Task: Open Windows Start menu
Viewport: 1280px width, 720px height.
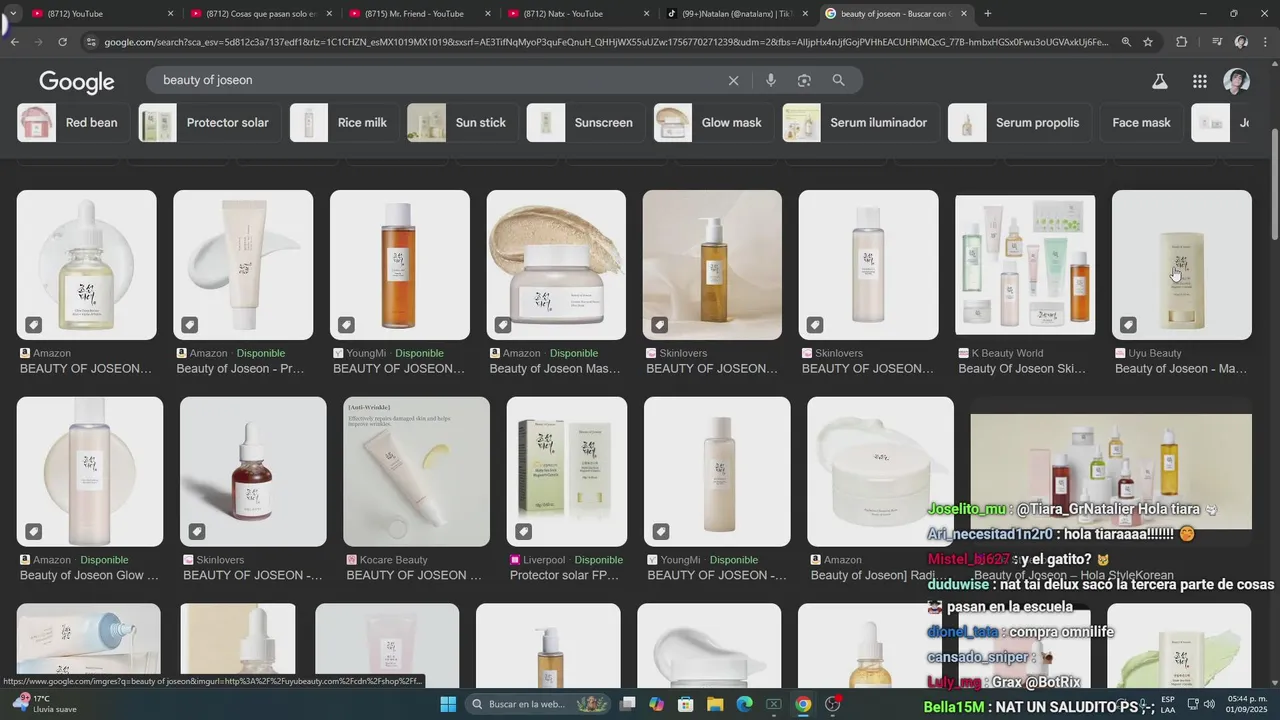Action: coord(447,704)
